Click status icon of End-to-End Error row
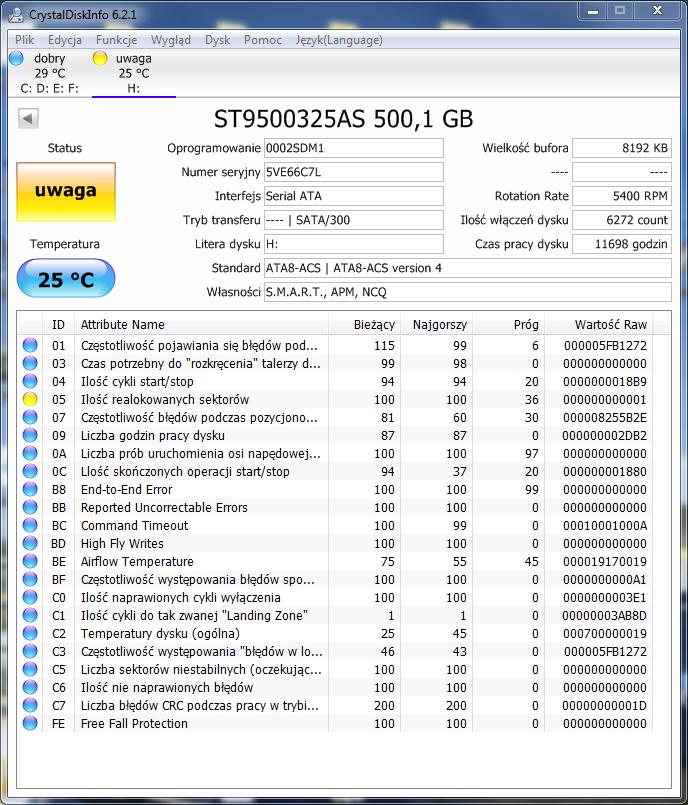Image resolution: width=688 pixels, height=805 pixels. coord(30,489)
